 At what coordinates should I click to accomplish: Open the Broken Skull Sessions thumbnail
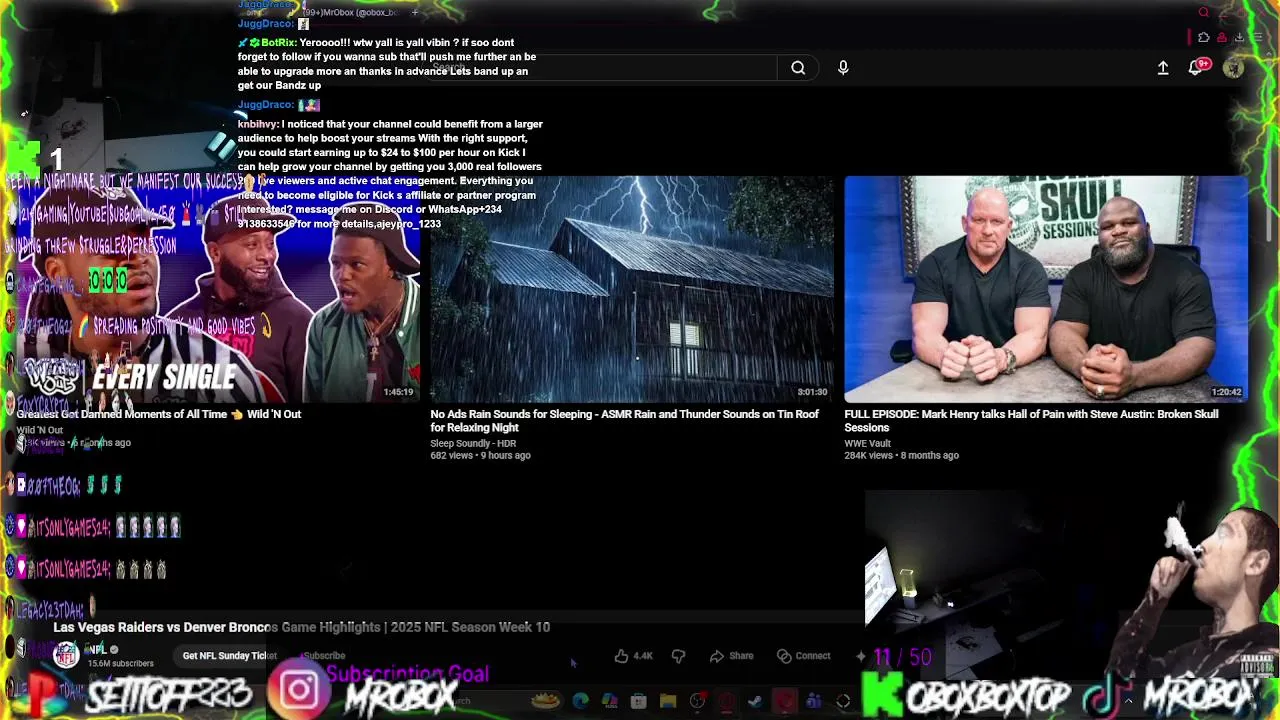coord(1046,289)
